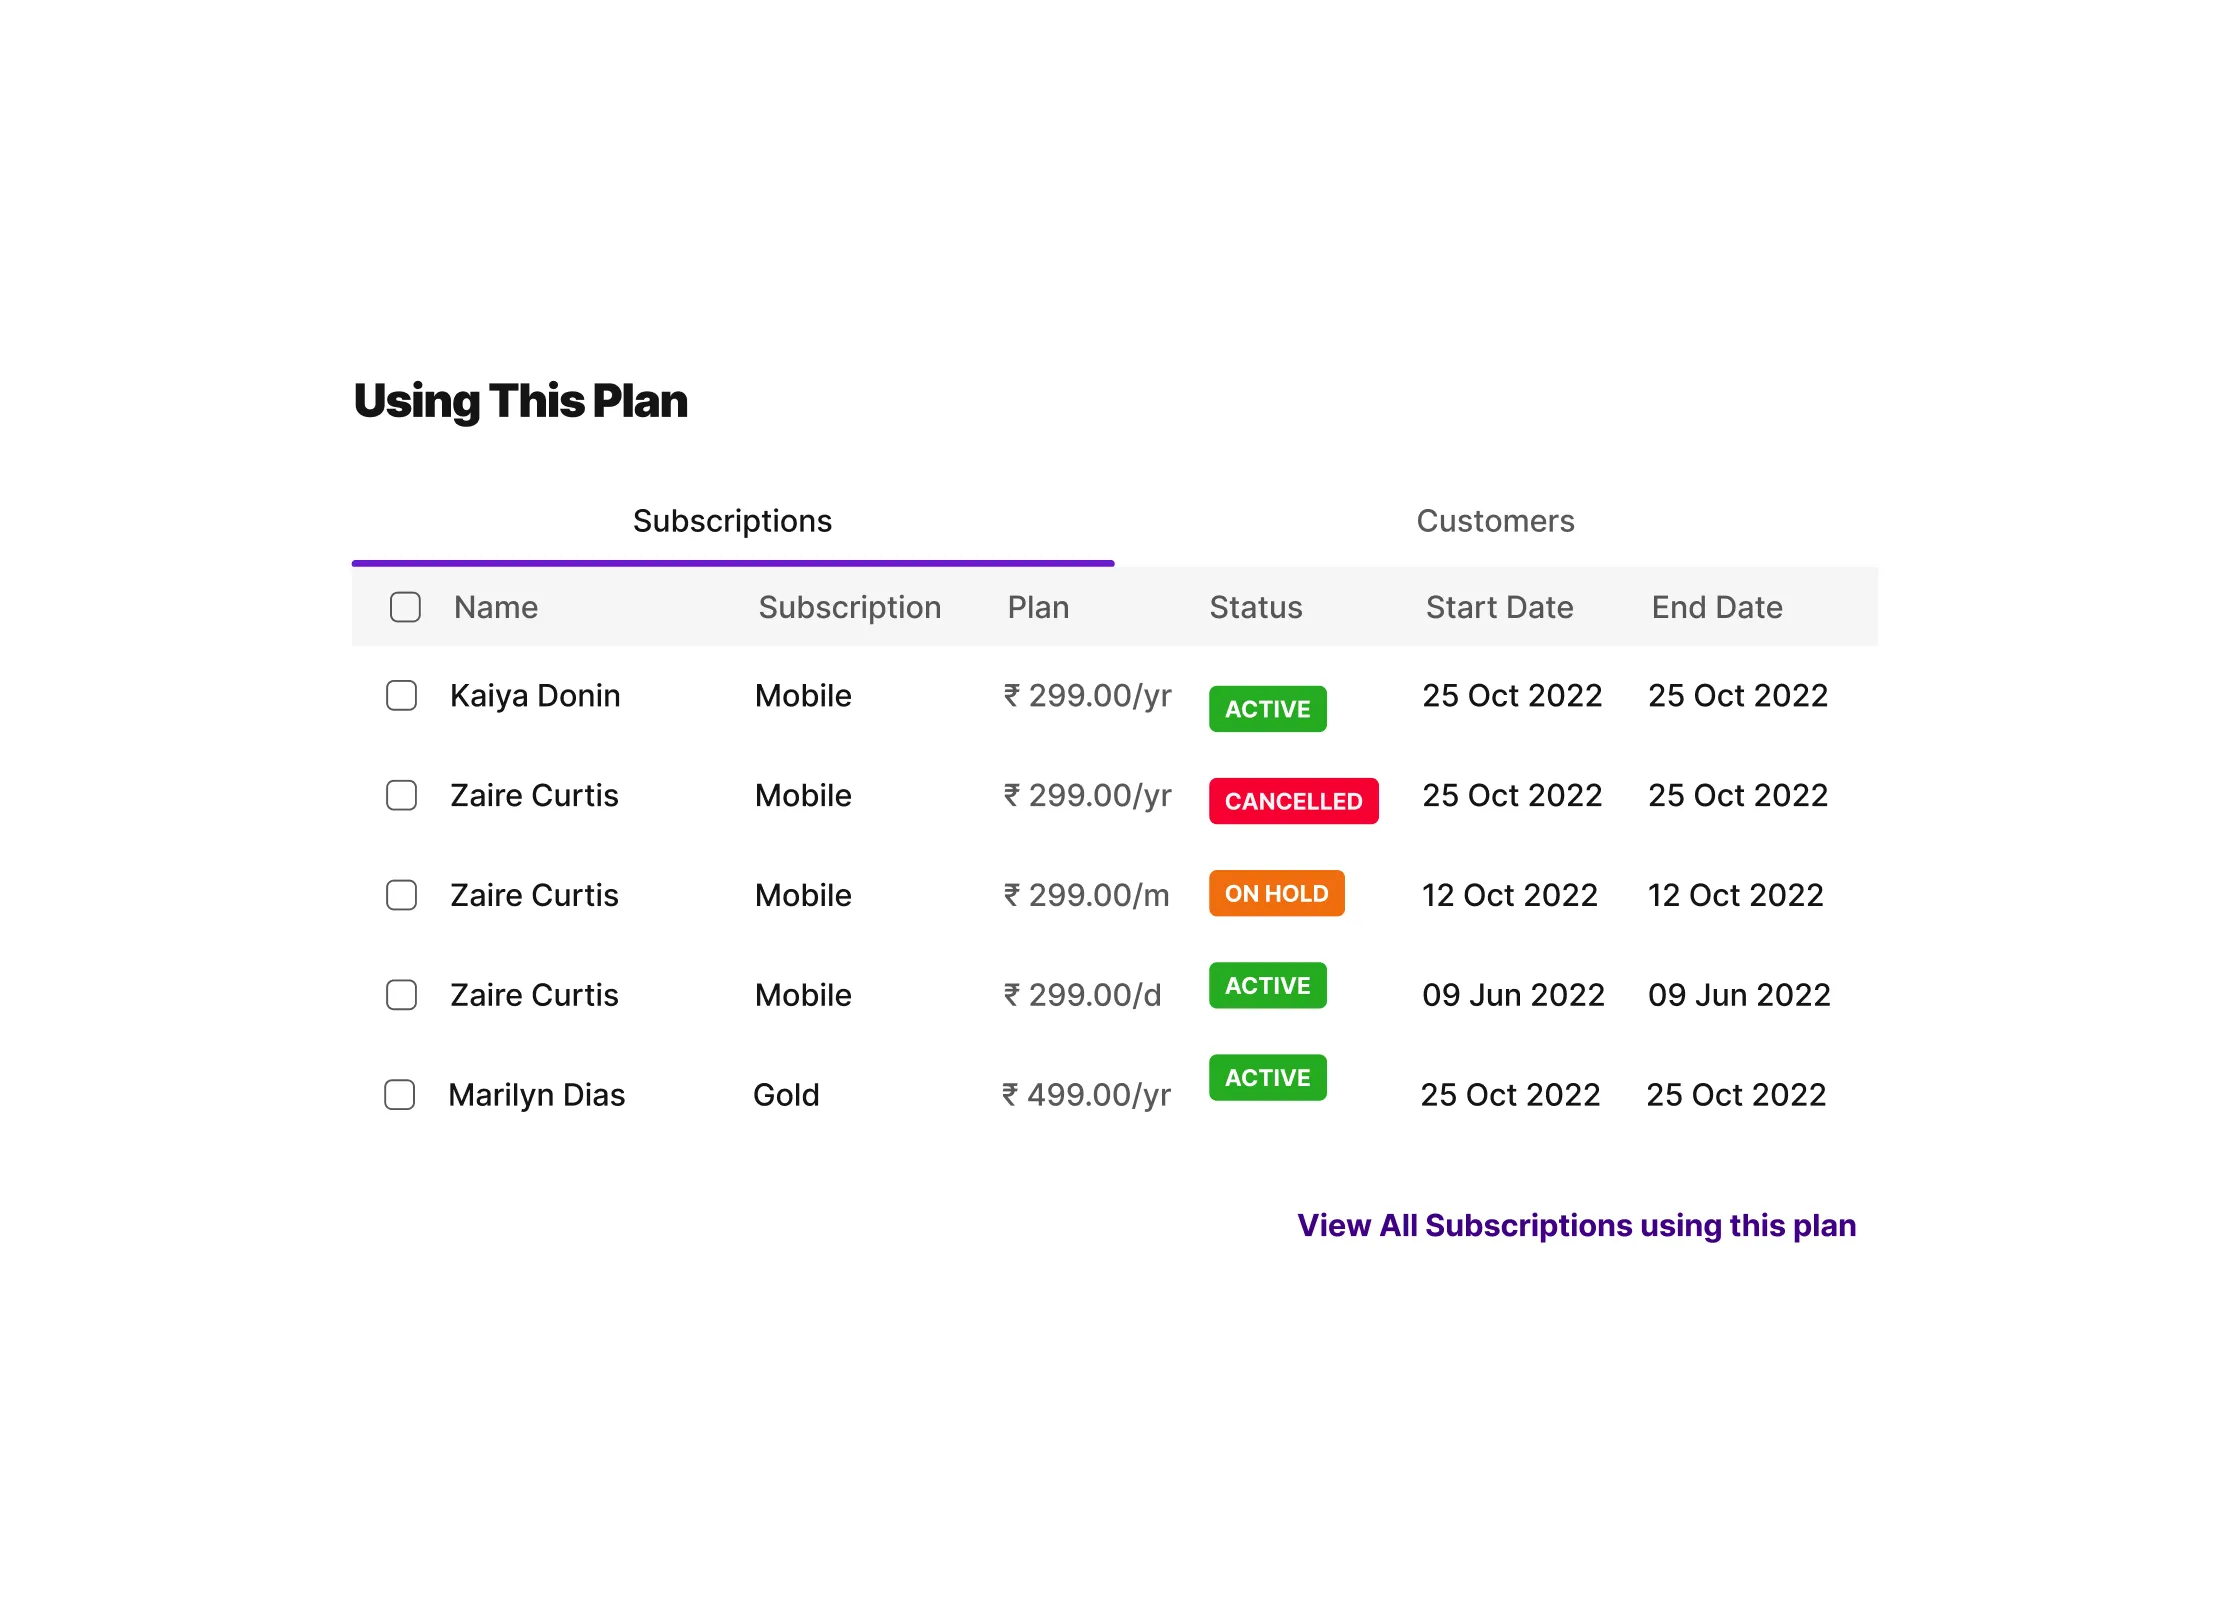Sort by the Name column header
The height and width of the screenshot is (1610, 2240).
point(496,607)
